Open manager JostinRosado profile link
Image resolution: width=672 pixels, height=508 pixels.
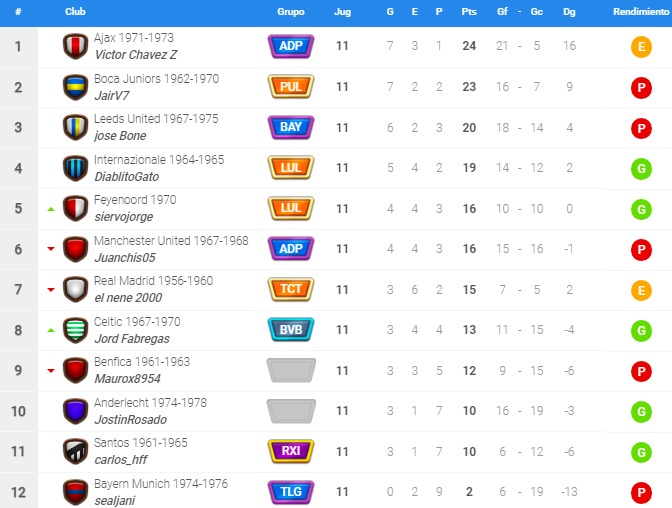pos(130,420)
